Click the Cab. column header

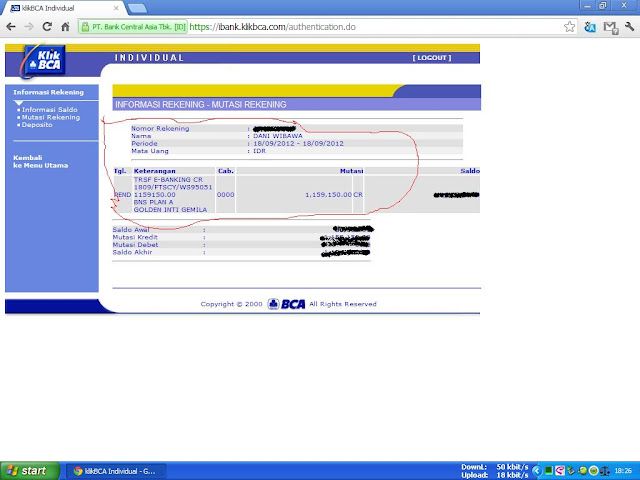point(226,171)
